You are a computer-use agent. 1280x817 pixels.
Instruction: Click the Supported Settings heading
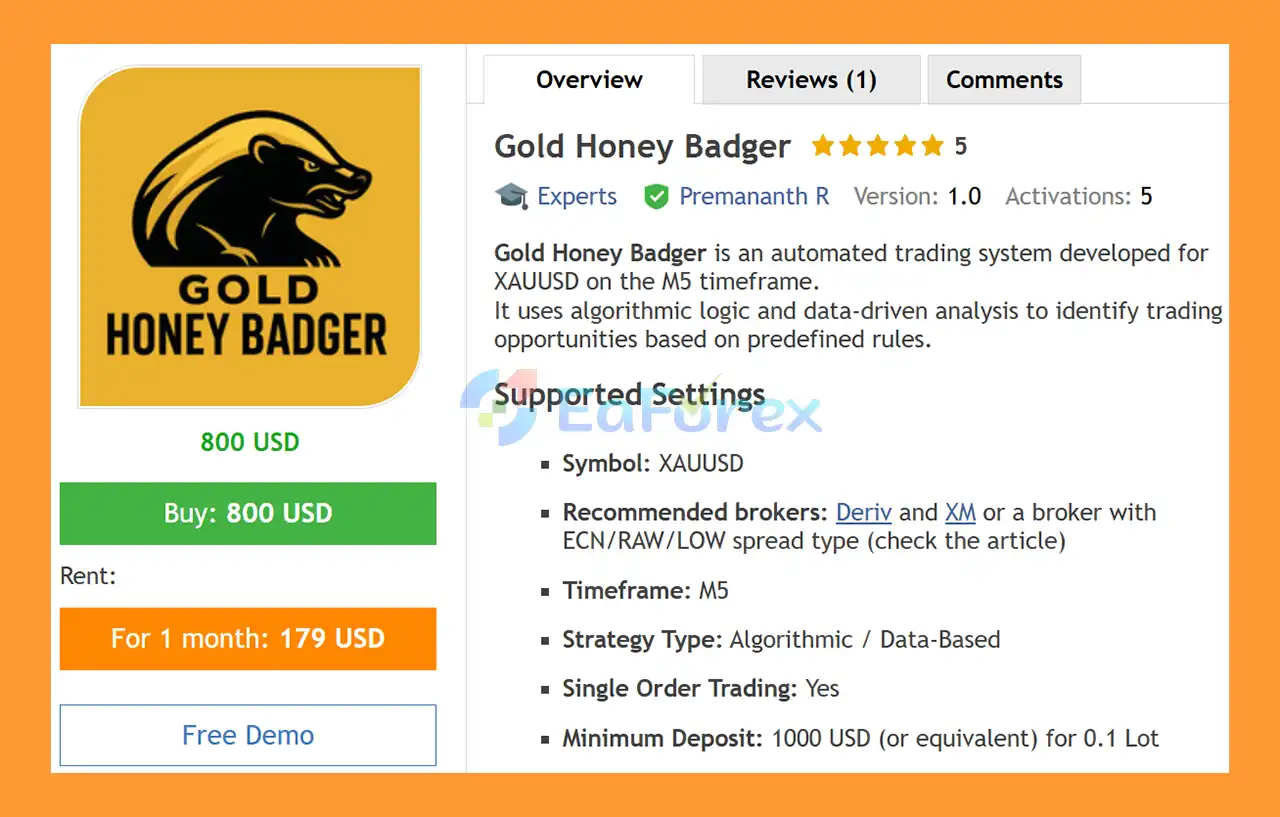[x=629, y=394]
